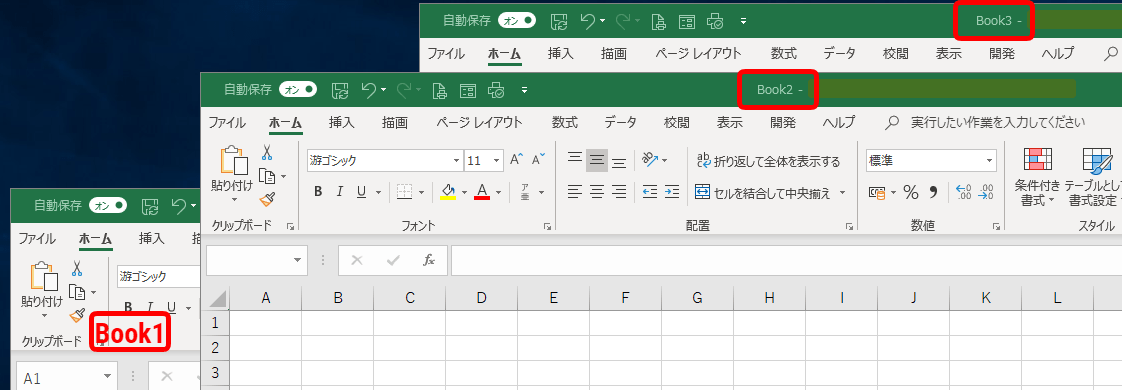Image resolution: width=1122 pixels, height=390 pixels.
Task: Click Undo icon in Book3 title bar
Action: coord(587,21)
